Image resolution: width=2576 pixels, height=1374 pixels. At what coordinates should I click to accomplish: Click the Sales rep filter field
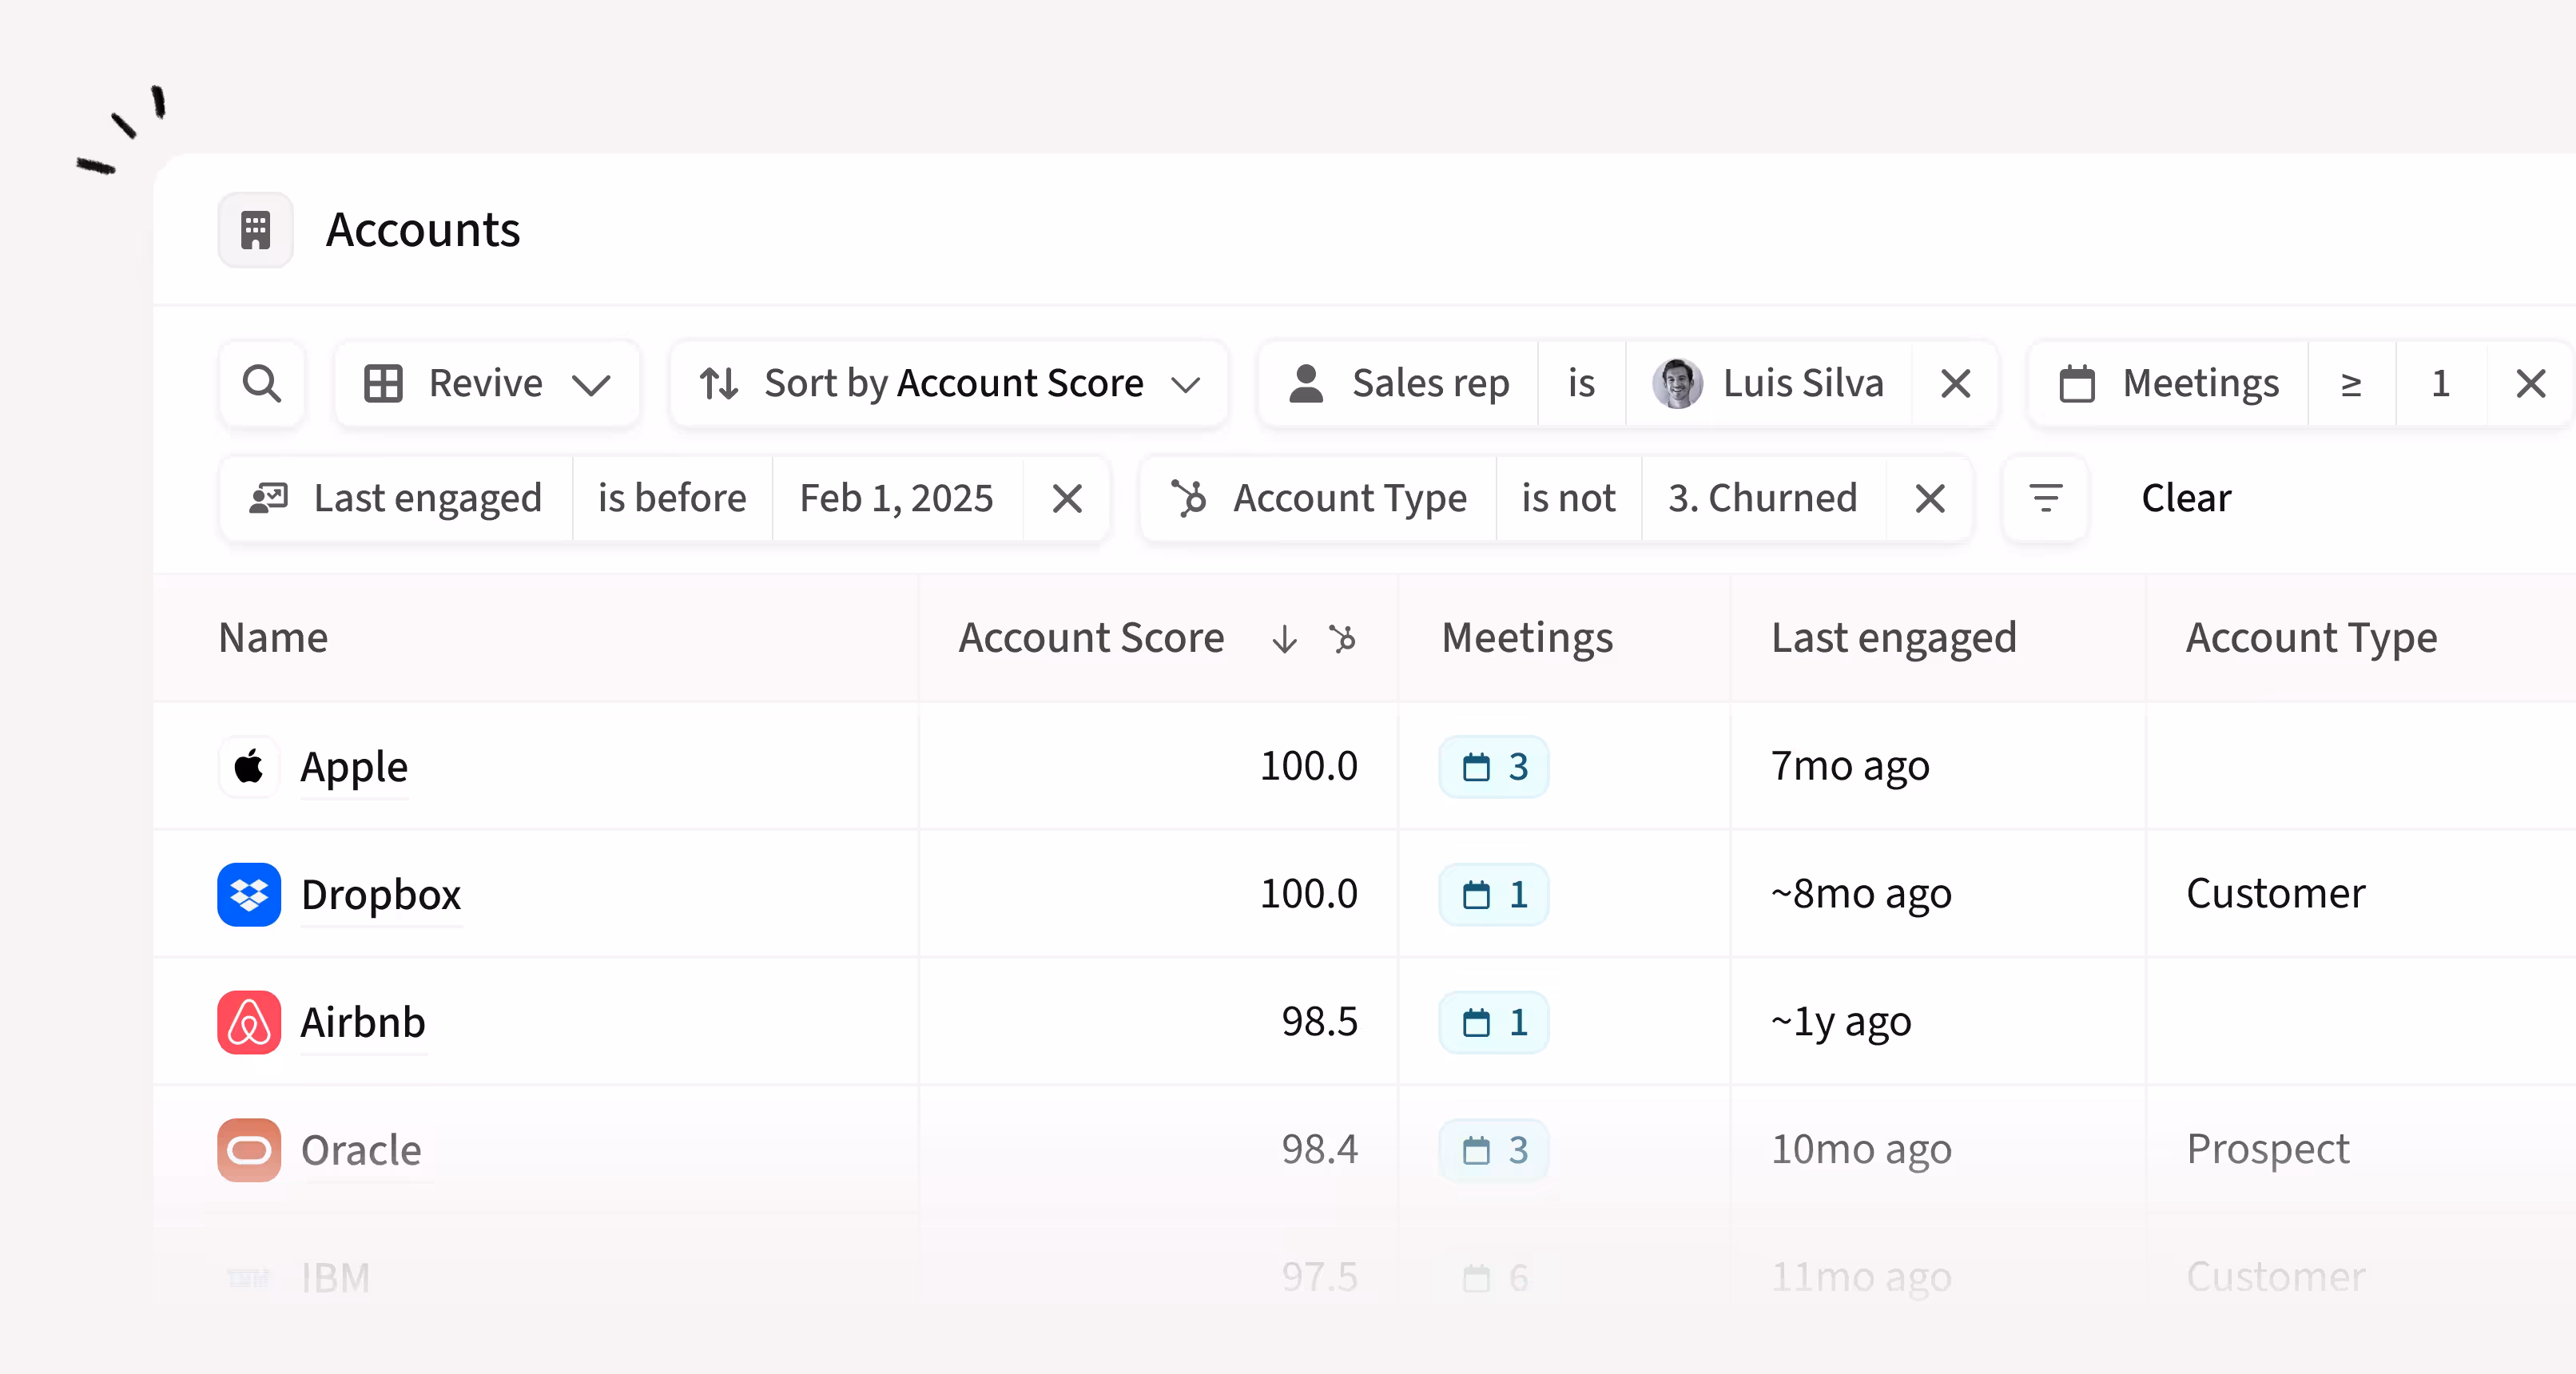pos(1399,384)
